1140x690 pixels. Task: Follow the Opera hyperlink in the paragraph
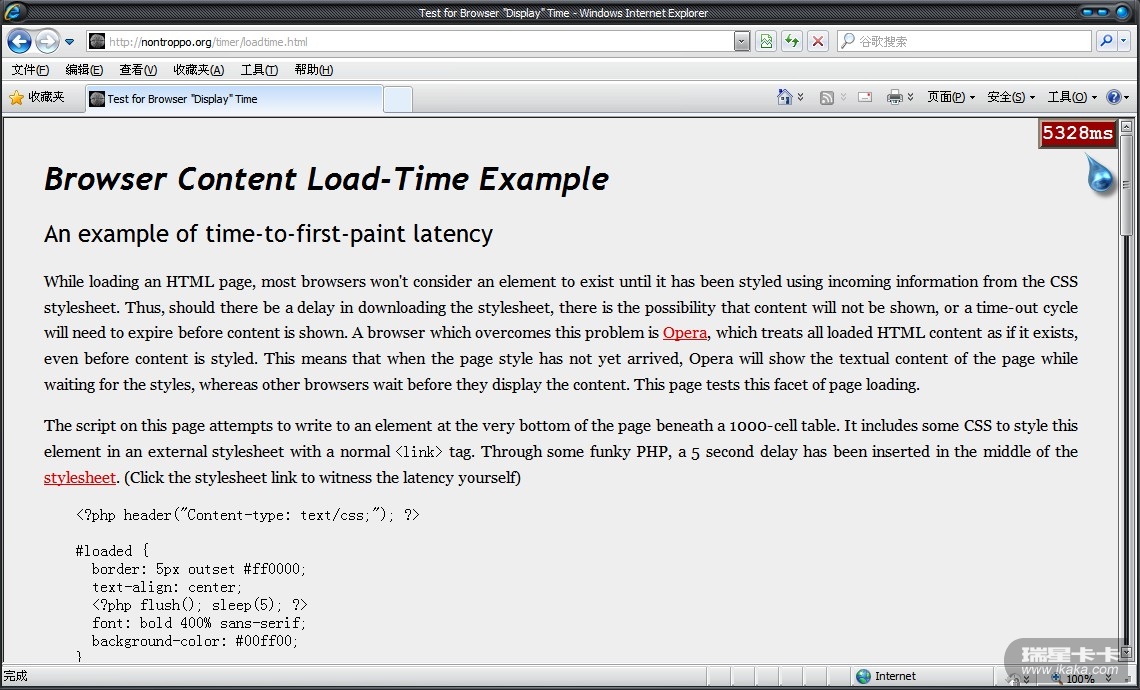pyautogui.click(x=685, y=333)
